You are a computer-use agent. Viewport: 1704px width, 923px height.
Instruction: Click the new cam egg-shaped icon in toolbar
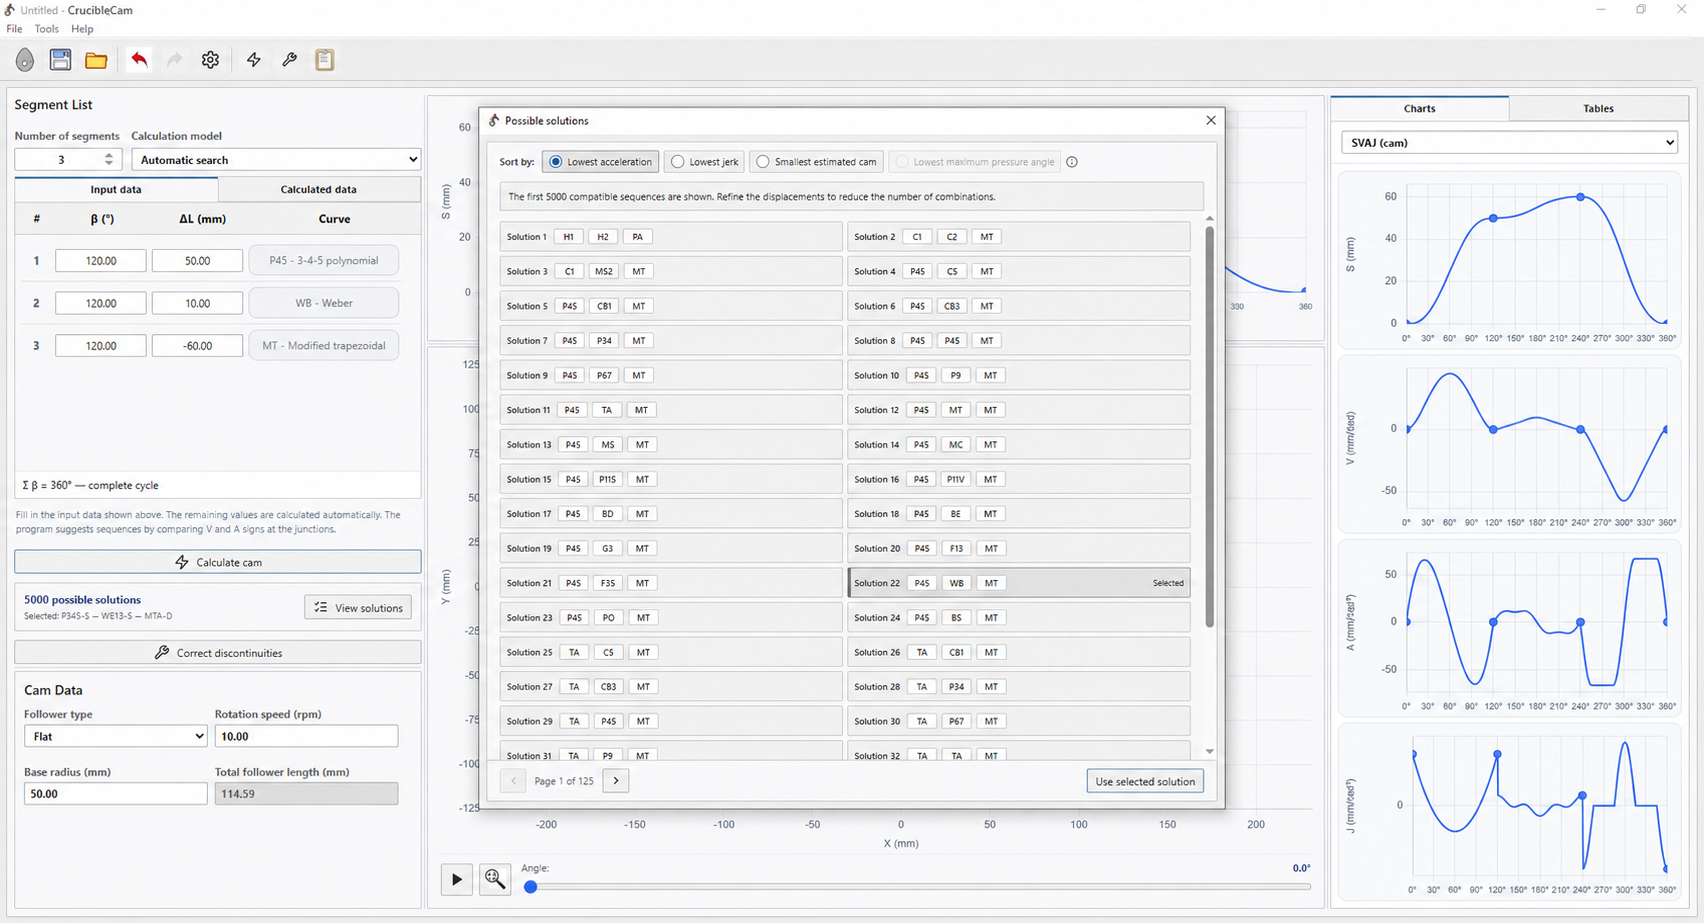(25, 60)
